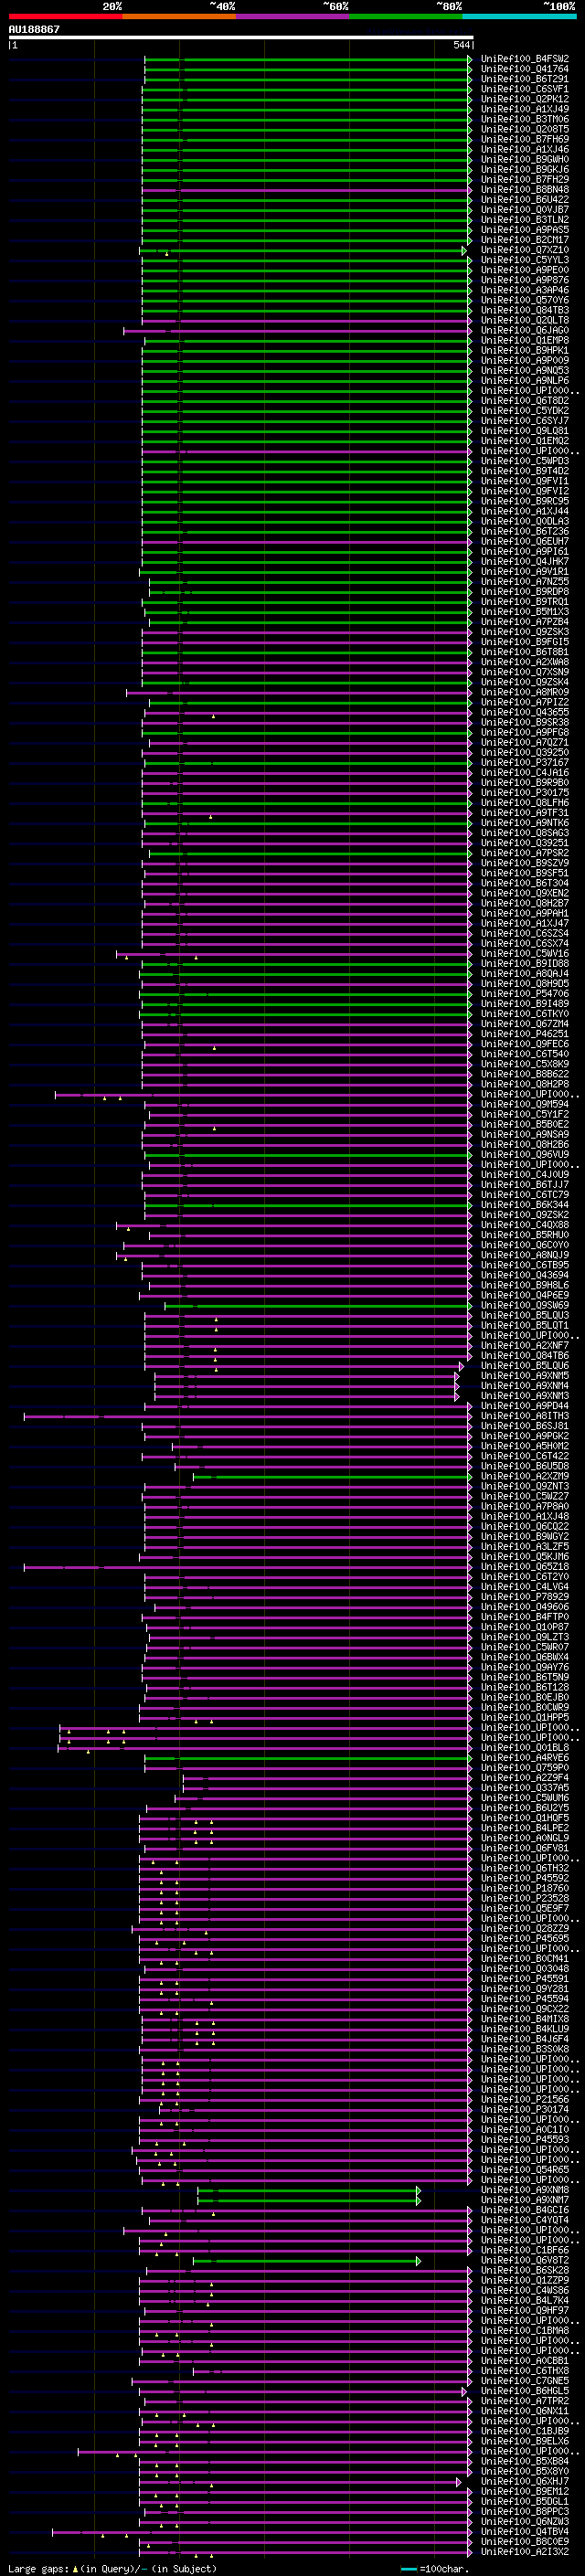Select the UniRef100_A8ITH3 label
The height and width of the screenshot is (2576, 585).
pyautogui.click(x=525, y=1416)
